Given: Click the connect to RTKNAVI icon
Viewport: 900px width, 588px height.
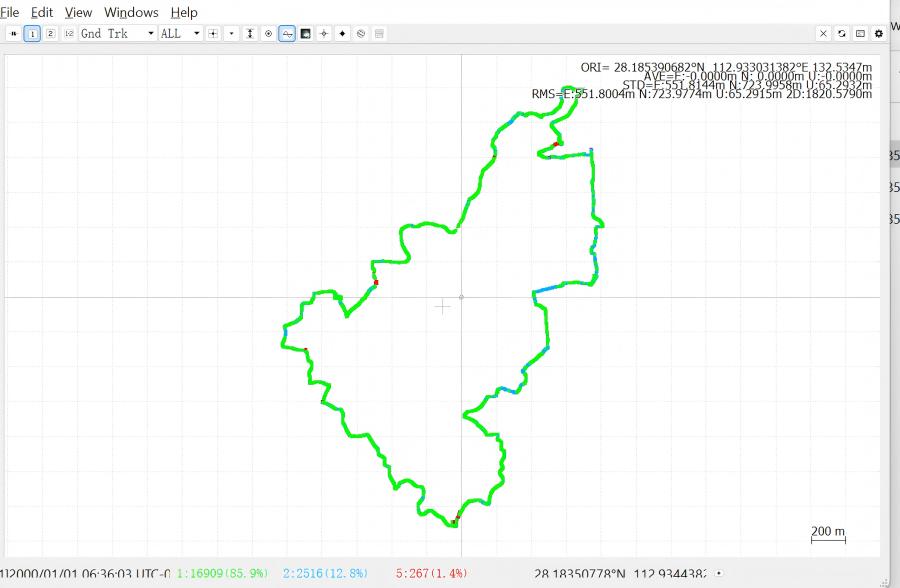Looking at the screenshot, I should pos(14,33).
